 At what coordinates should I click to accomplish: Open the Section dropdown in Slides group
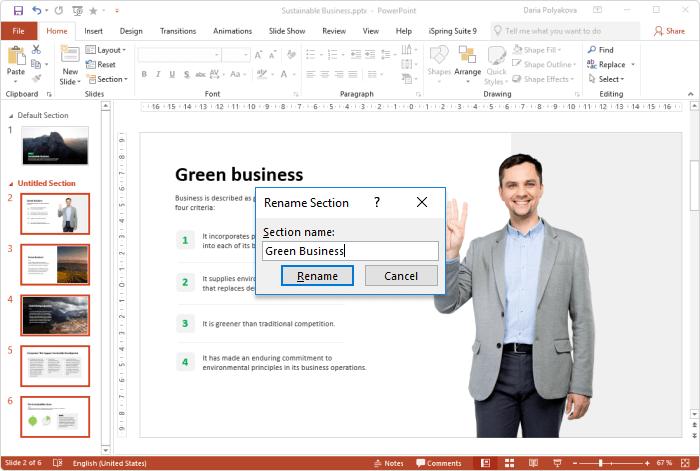coord(109,79)
